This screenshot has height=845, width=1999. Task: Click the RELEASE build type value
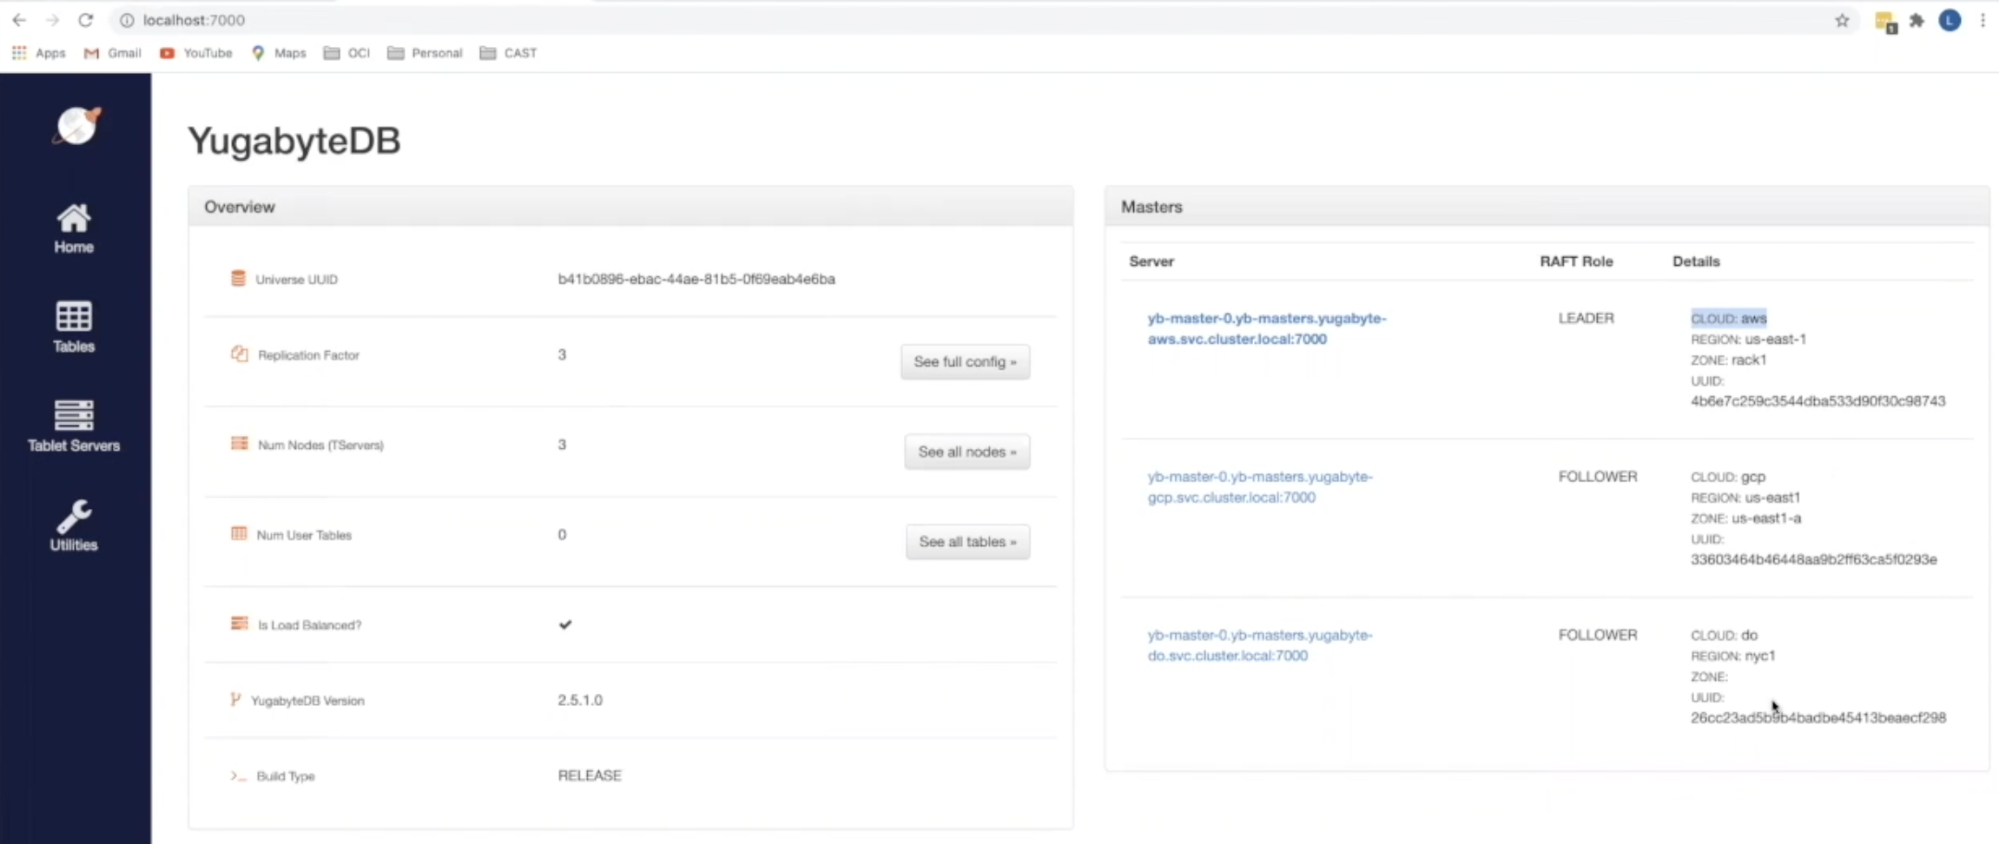point(589,775)
